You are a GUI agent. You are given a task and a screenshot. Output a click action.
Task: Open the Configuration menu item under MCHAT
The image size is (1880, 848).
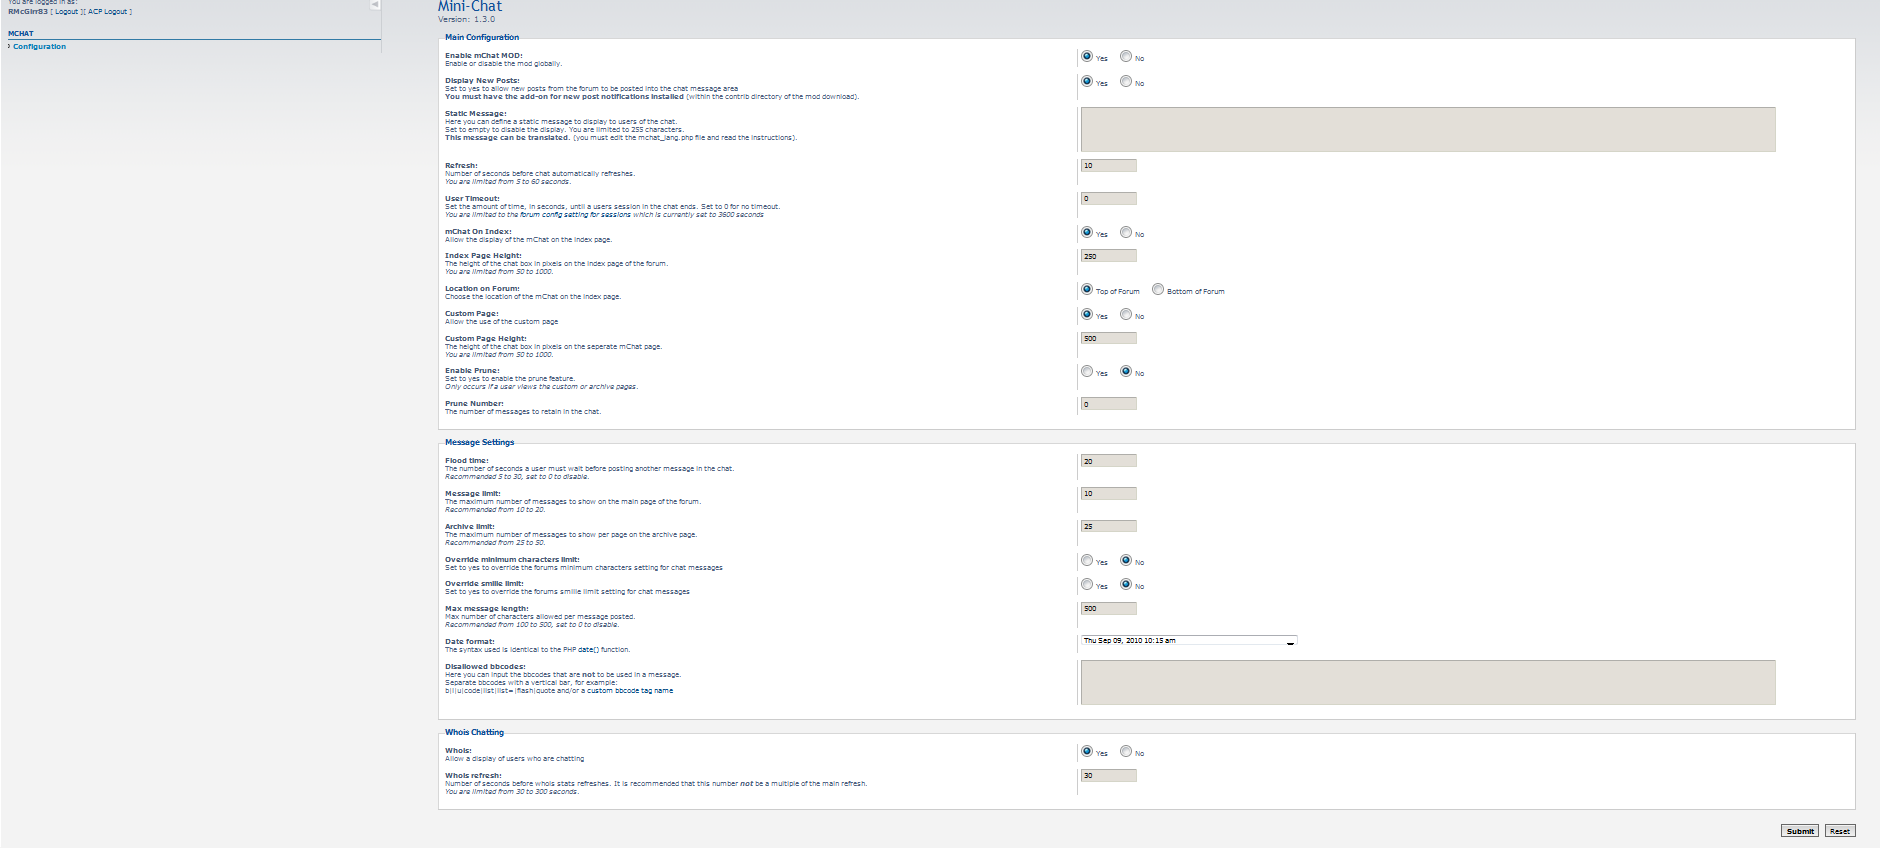point(39,47)
